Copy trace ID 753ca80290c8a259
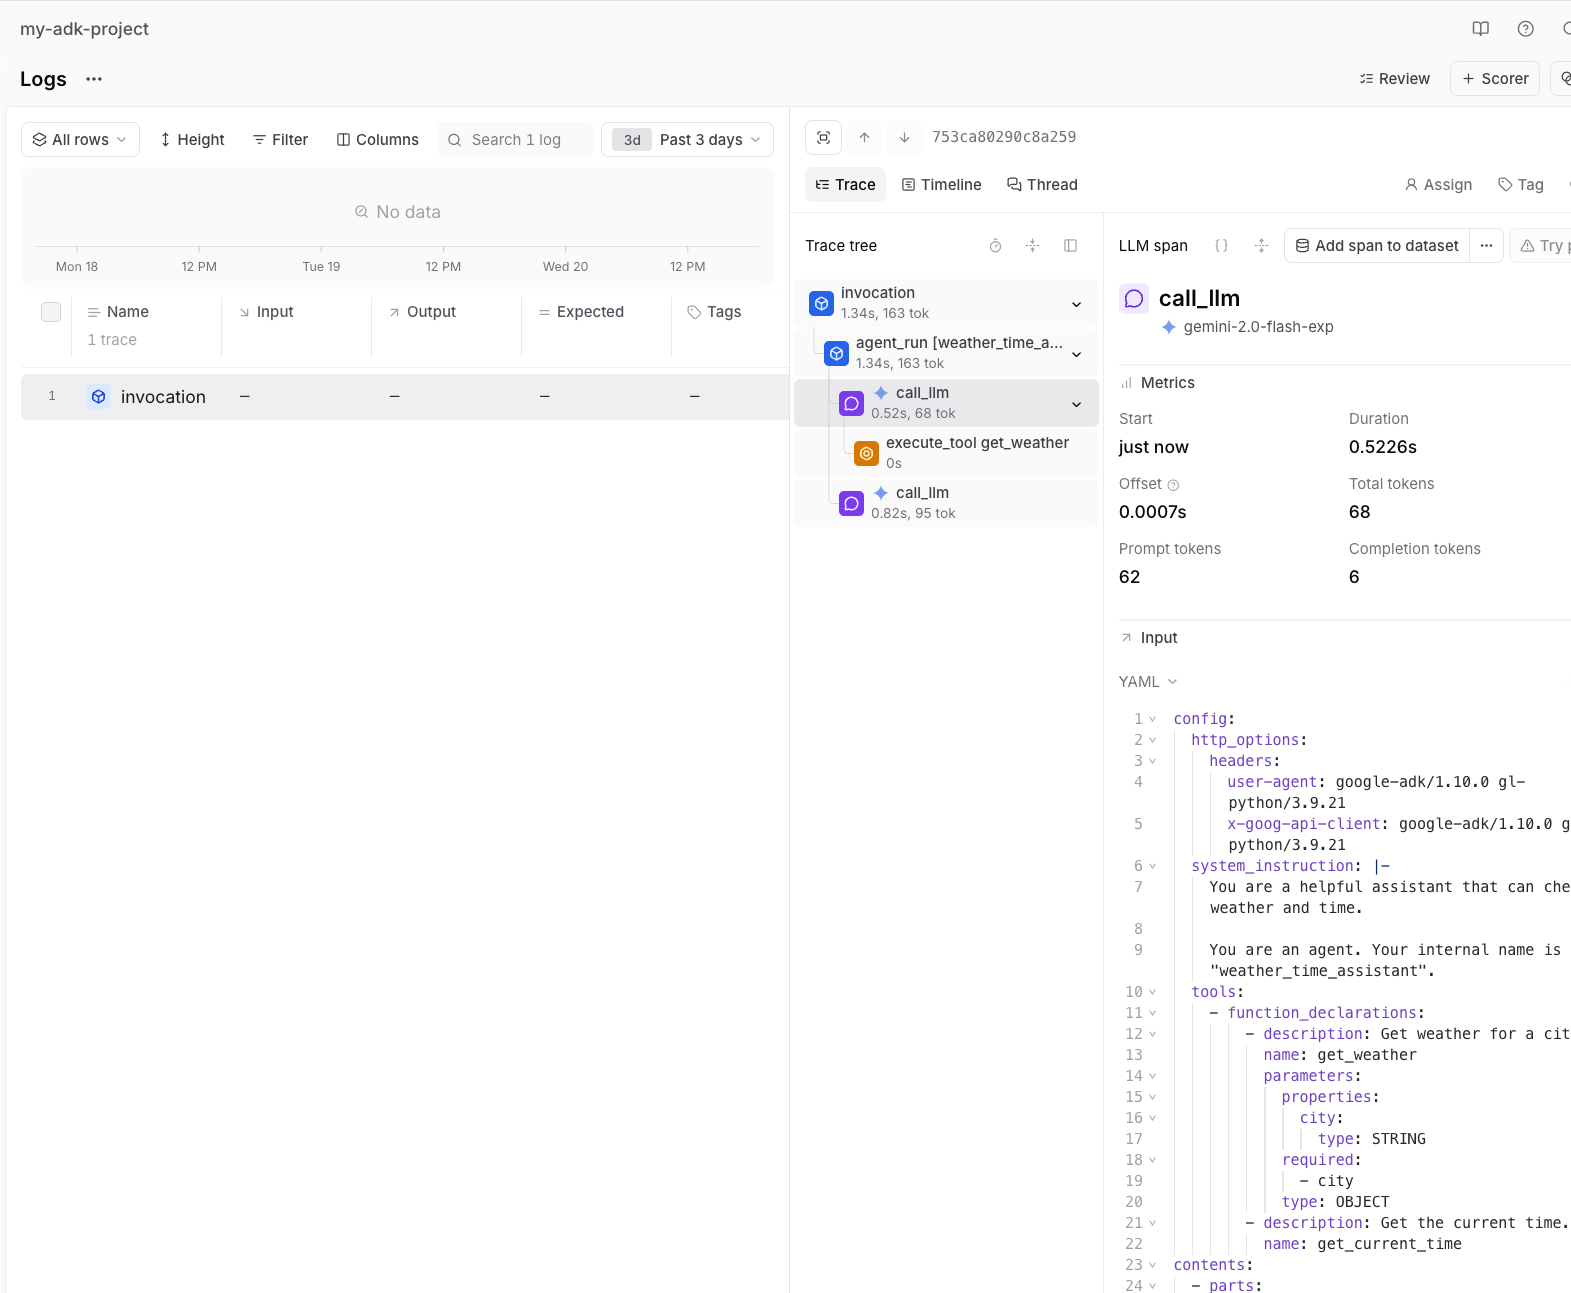The width and height of the screenshot is (1571, 1293). (x=1004, y=137)
